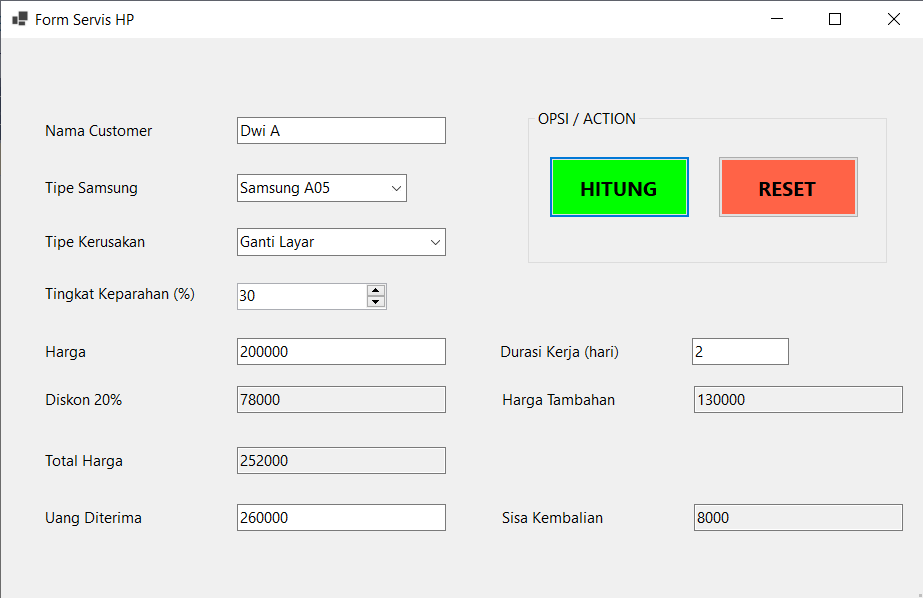Select the Durasi Kerja input field
The image size is (923, 598).
coord(741,351)
